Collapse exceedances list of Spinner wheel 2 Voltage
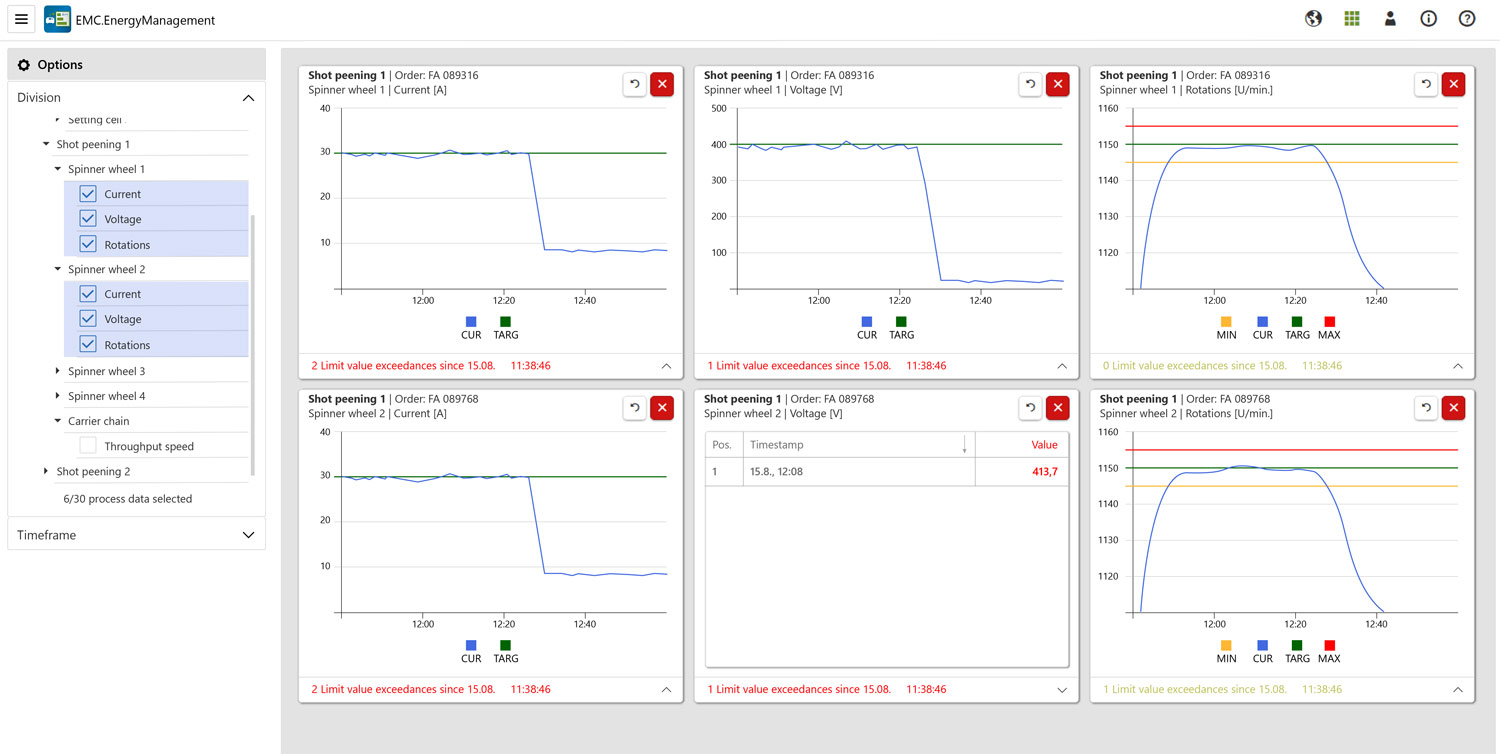Image resolution: width=1500 pixels, height=754 pixels. tap(1062, 690)
